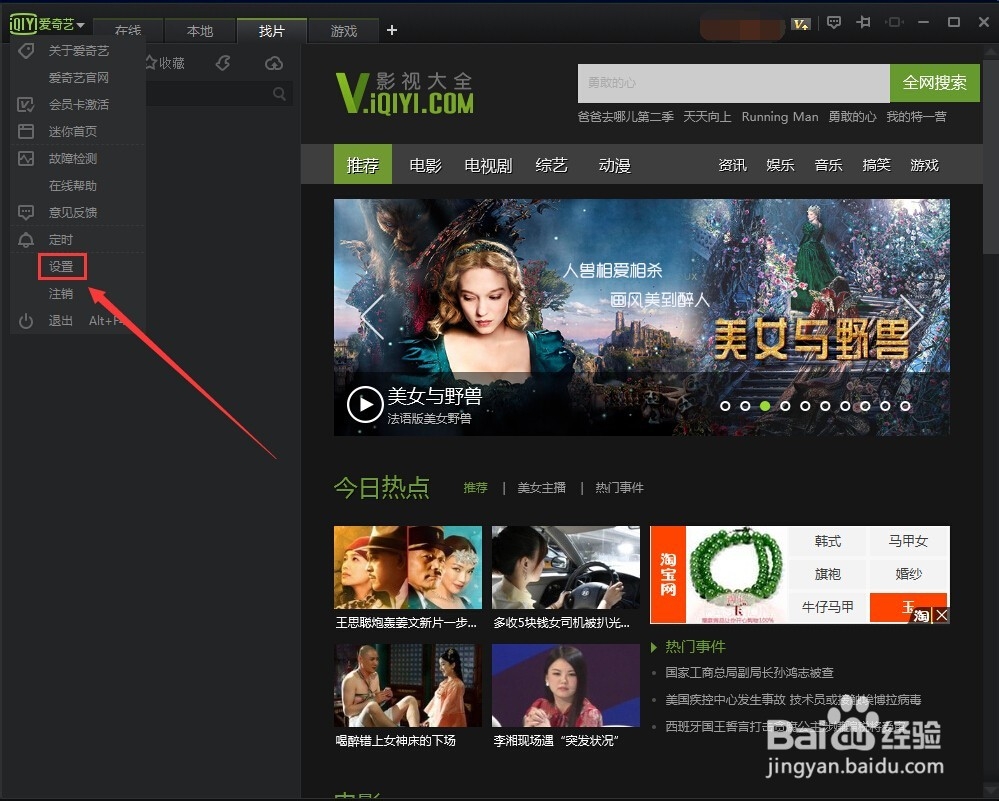Screen dimensions: 999x801
Task: Open news 国家工商总局副局长孙鸿志被查
Action: coord(749,672)
